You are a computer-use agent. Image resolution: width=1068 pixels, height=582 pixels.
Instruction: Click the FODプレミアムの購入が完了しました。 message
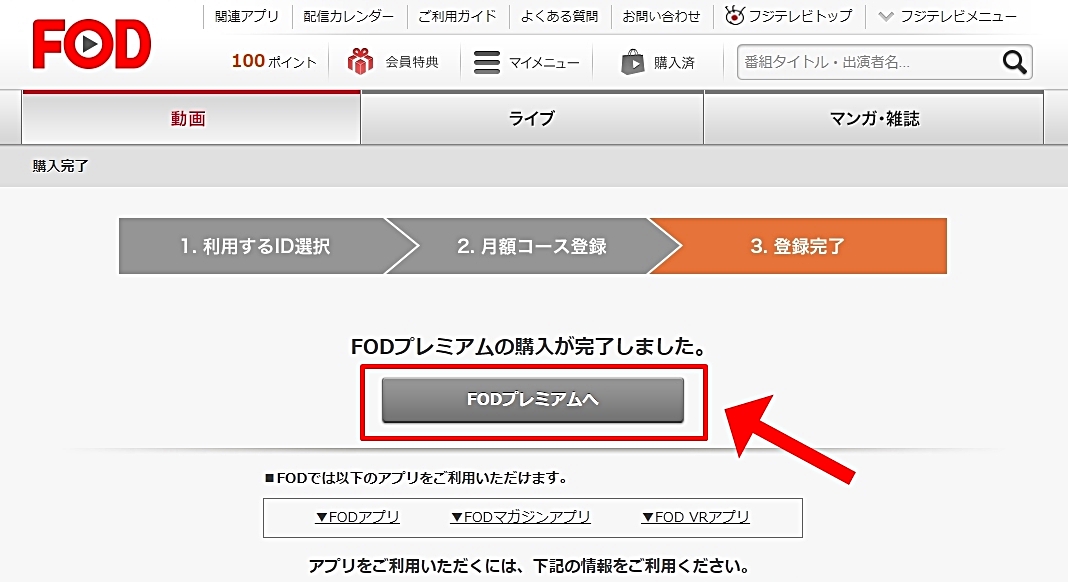click(x=529, y=347)
